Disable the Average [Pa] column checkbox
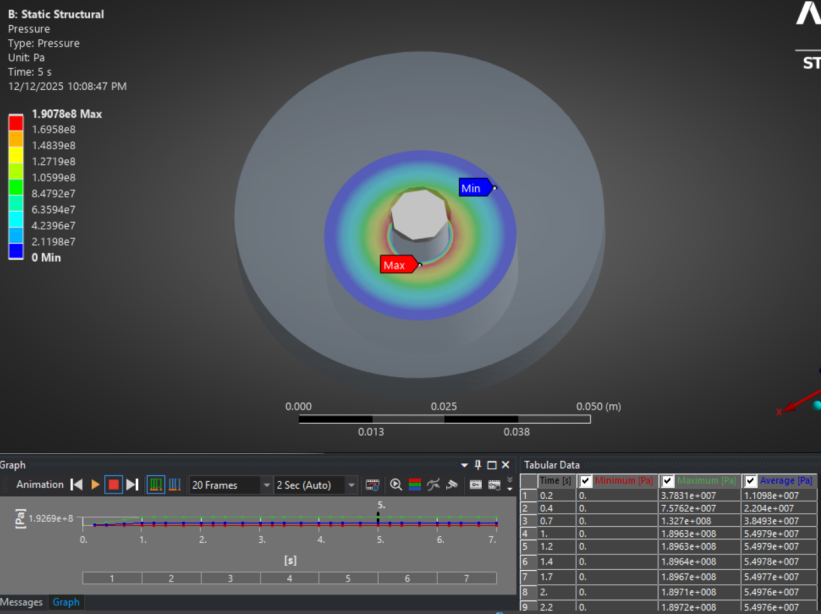Viewport: 821px width, 614px height. pos(751,481)
